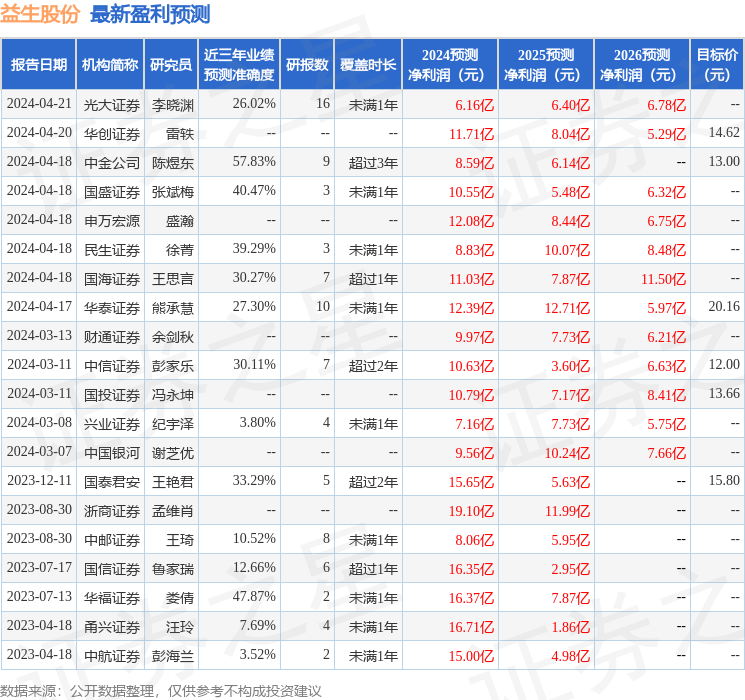Screen dimensions: 745x700
Task: Click analyst name 李晓渊
Action: 173,105
